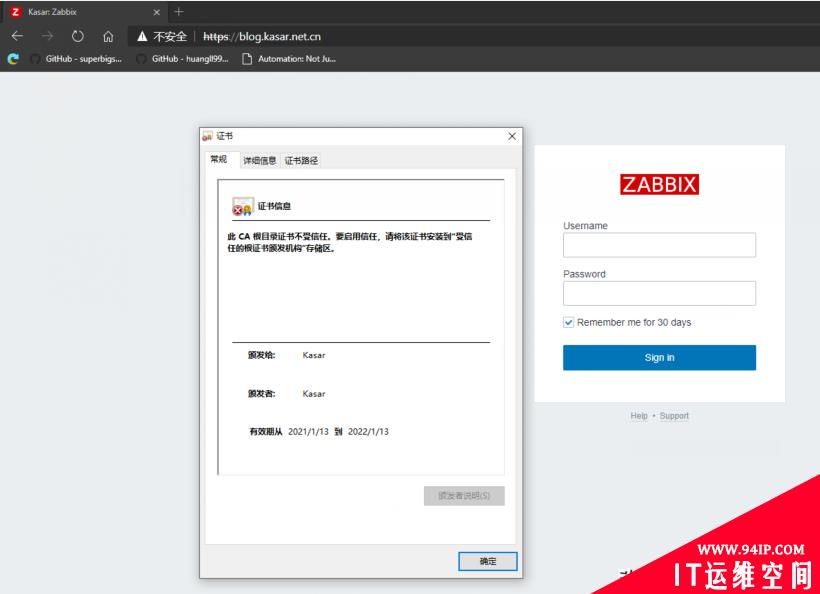Click the Sign in button
Viewport: 820px width, 594px height.
[659, 358]
